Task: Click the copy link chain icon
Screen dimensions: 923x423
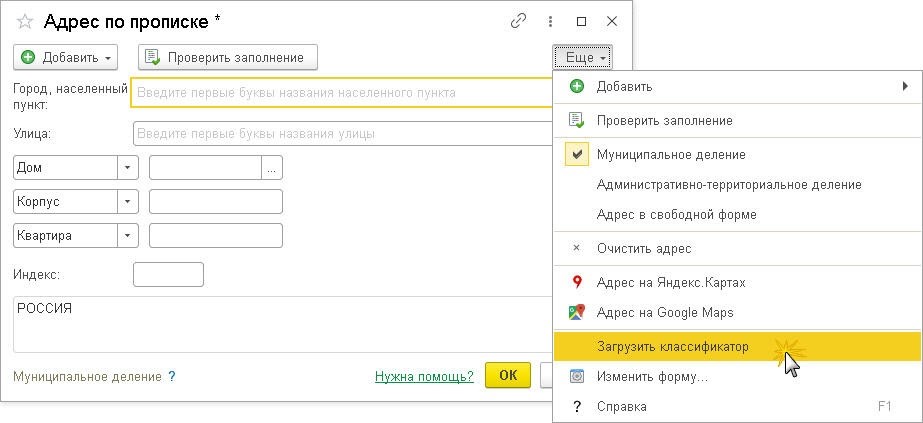Action: tap(518, 21)
